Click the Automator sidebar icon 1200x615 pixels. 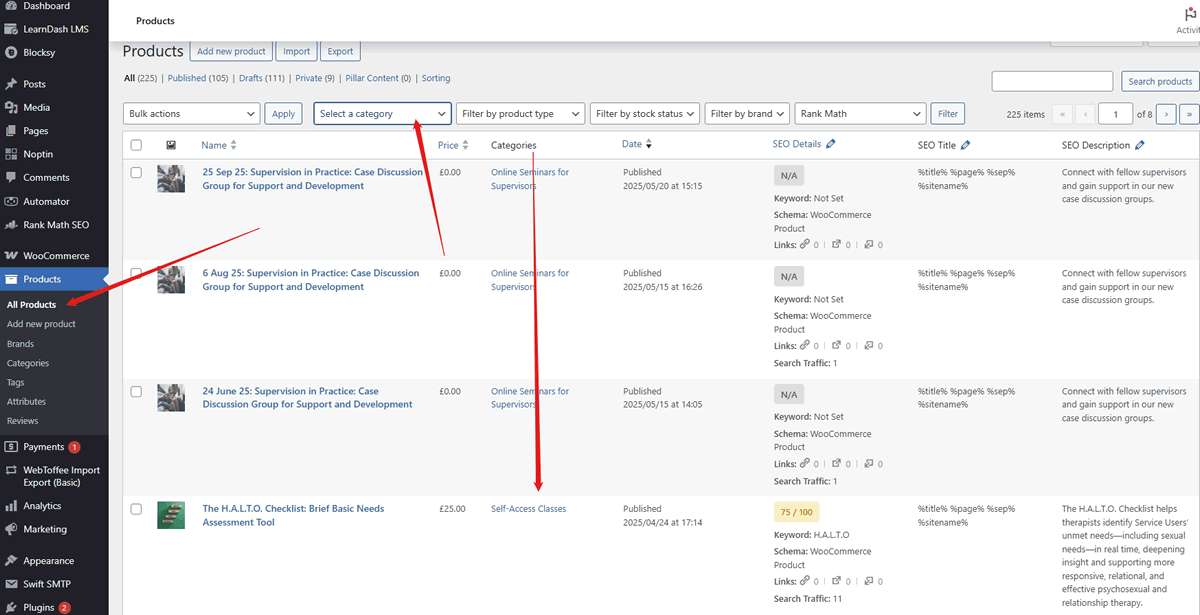(11, 201)
